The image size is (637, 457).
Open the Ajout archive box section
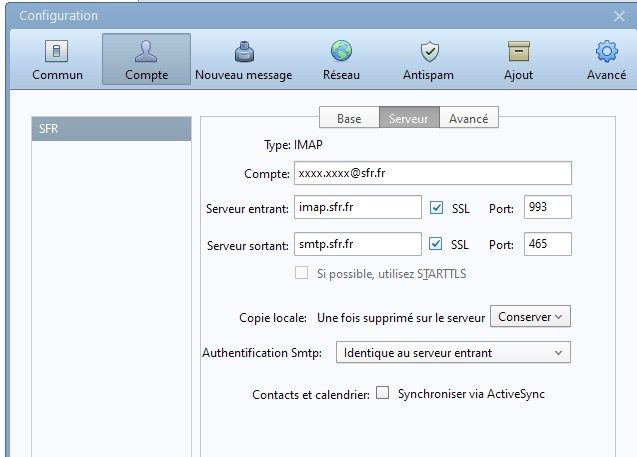[x=518, y=59]
